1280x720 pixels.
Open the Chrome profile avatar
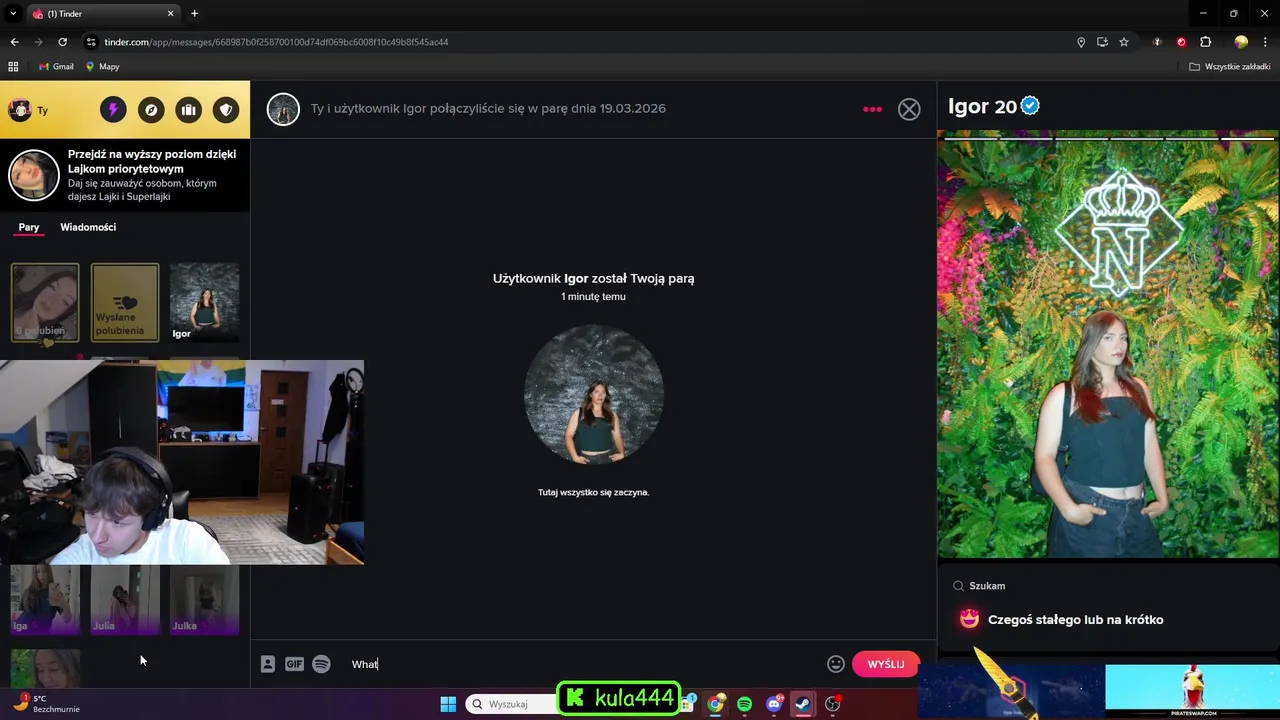[x=1241, y=42]
